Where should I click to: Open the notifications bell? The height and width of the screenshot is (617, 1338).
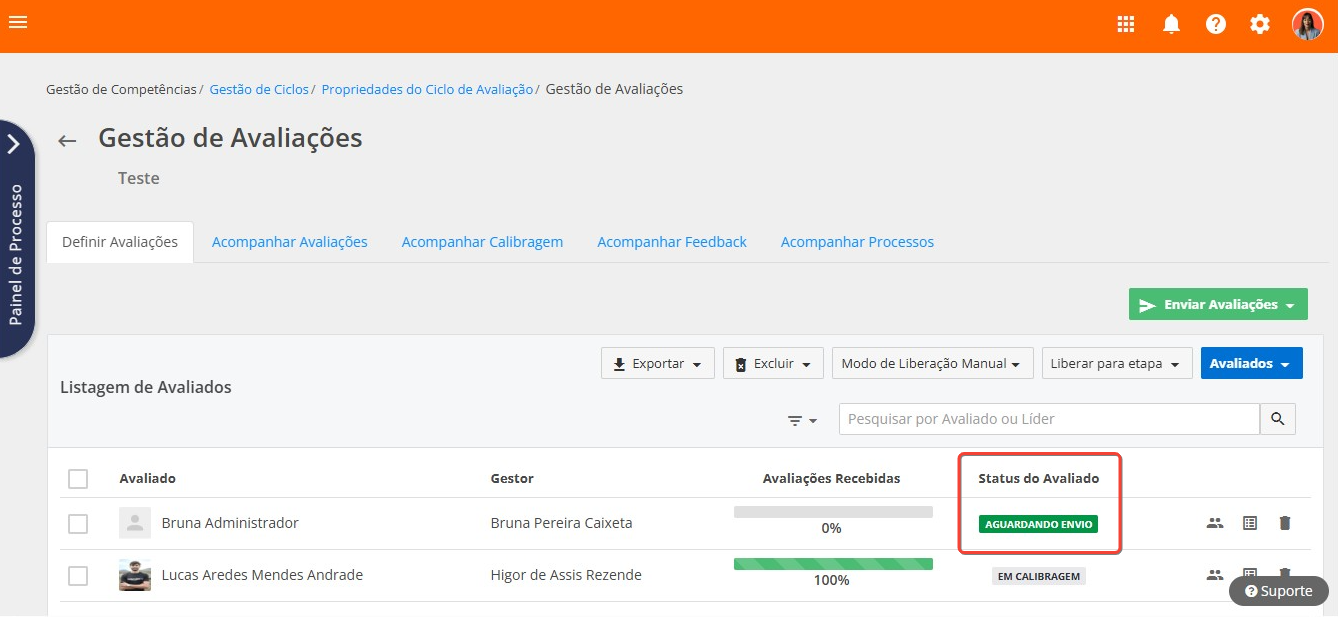click(x=1171, y=24)
